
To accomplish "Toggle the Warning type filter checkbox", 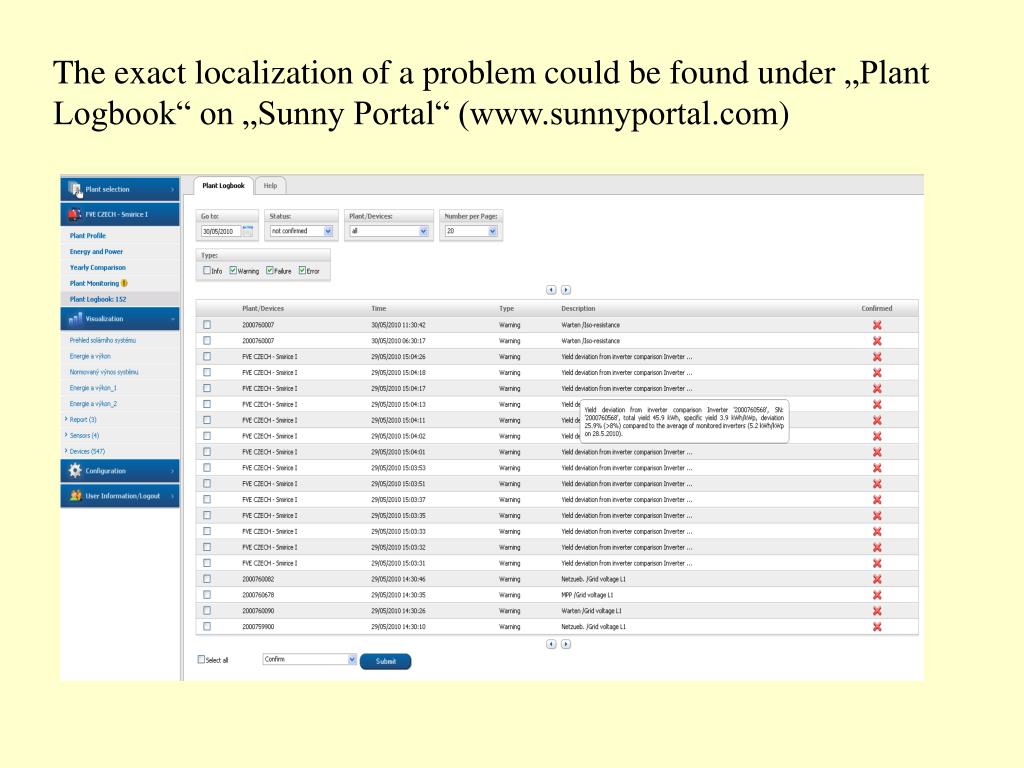I will pyautogui.click(x=233, y=270).
